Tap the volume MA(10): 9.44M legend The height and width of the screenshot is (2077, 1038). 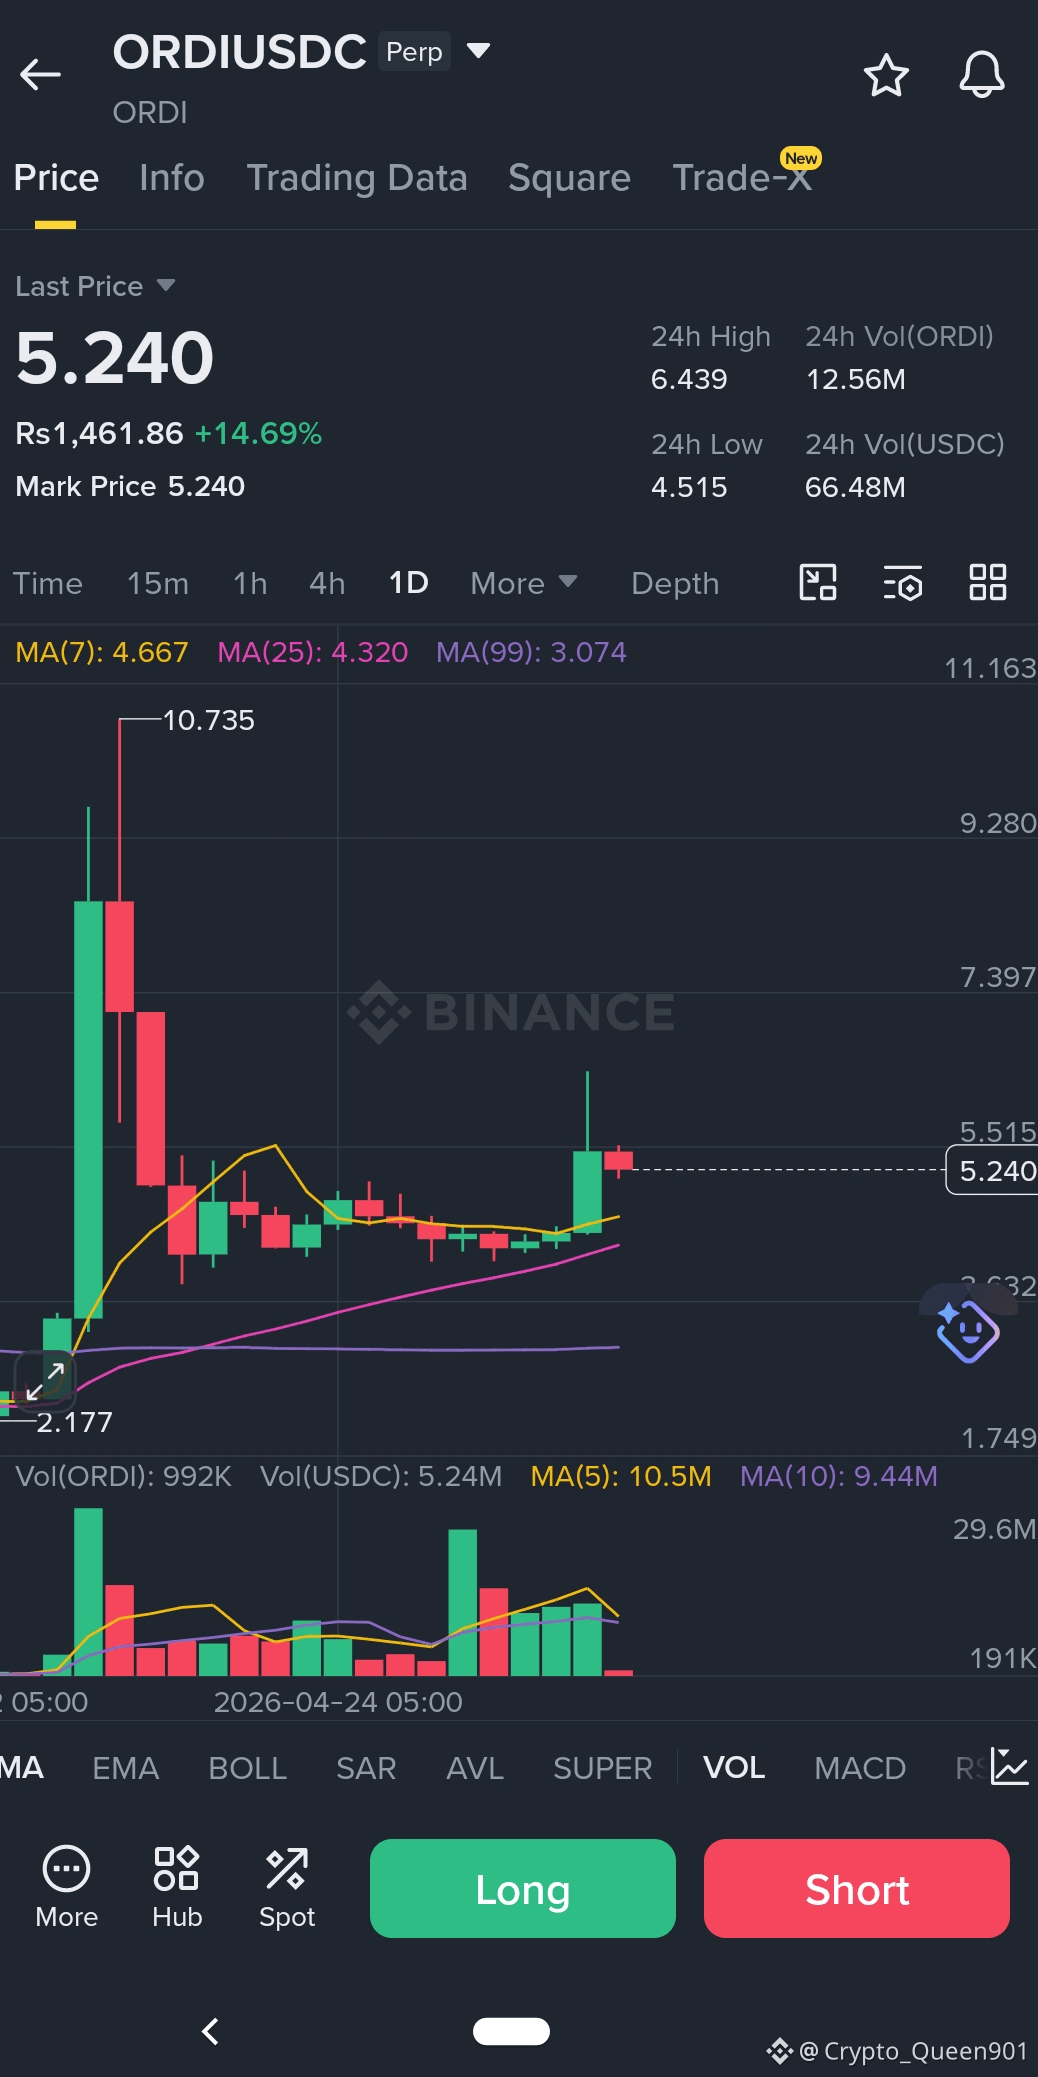click(839, 1476)
